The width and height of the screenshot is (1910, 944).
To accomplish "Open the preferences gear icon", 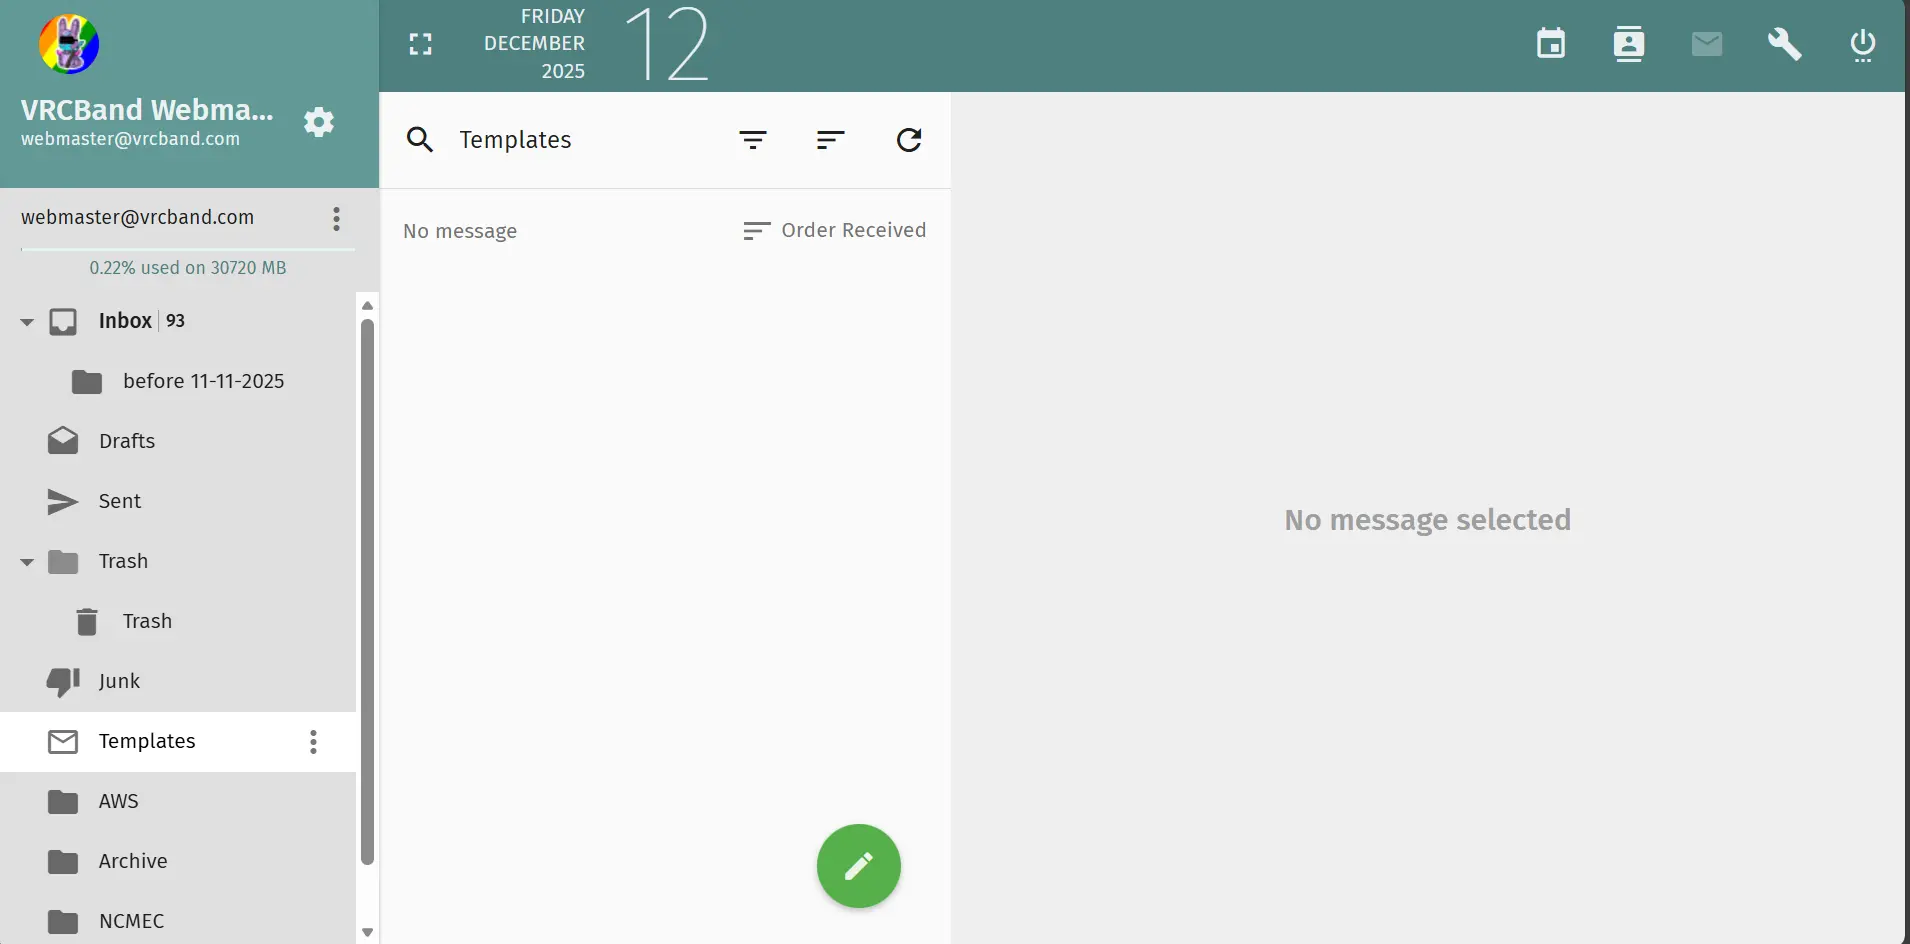I will [319, 122].
